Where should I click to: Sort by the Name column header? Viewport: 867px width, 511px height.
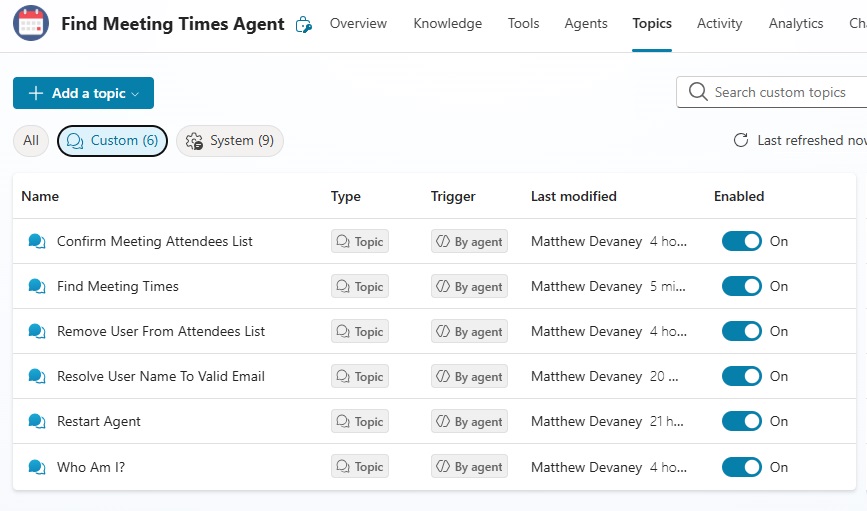coord(40,196)
